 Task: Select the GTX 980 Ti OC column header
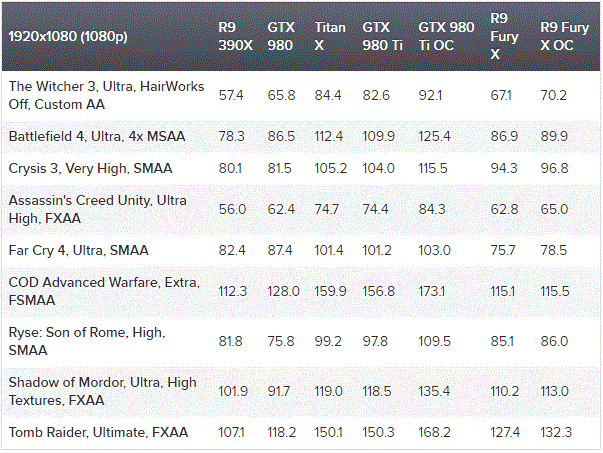coord(446,36)
